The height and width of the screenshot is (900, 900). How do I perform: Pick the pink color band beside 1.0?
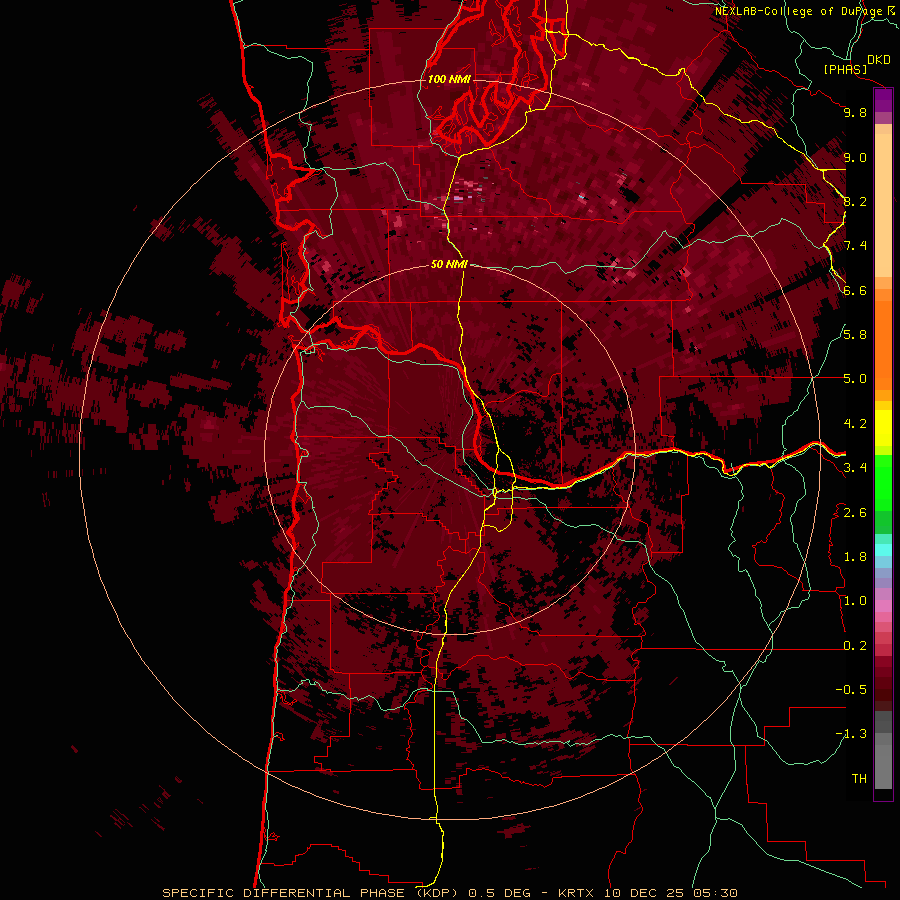point(883,606)
